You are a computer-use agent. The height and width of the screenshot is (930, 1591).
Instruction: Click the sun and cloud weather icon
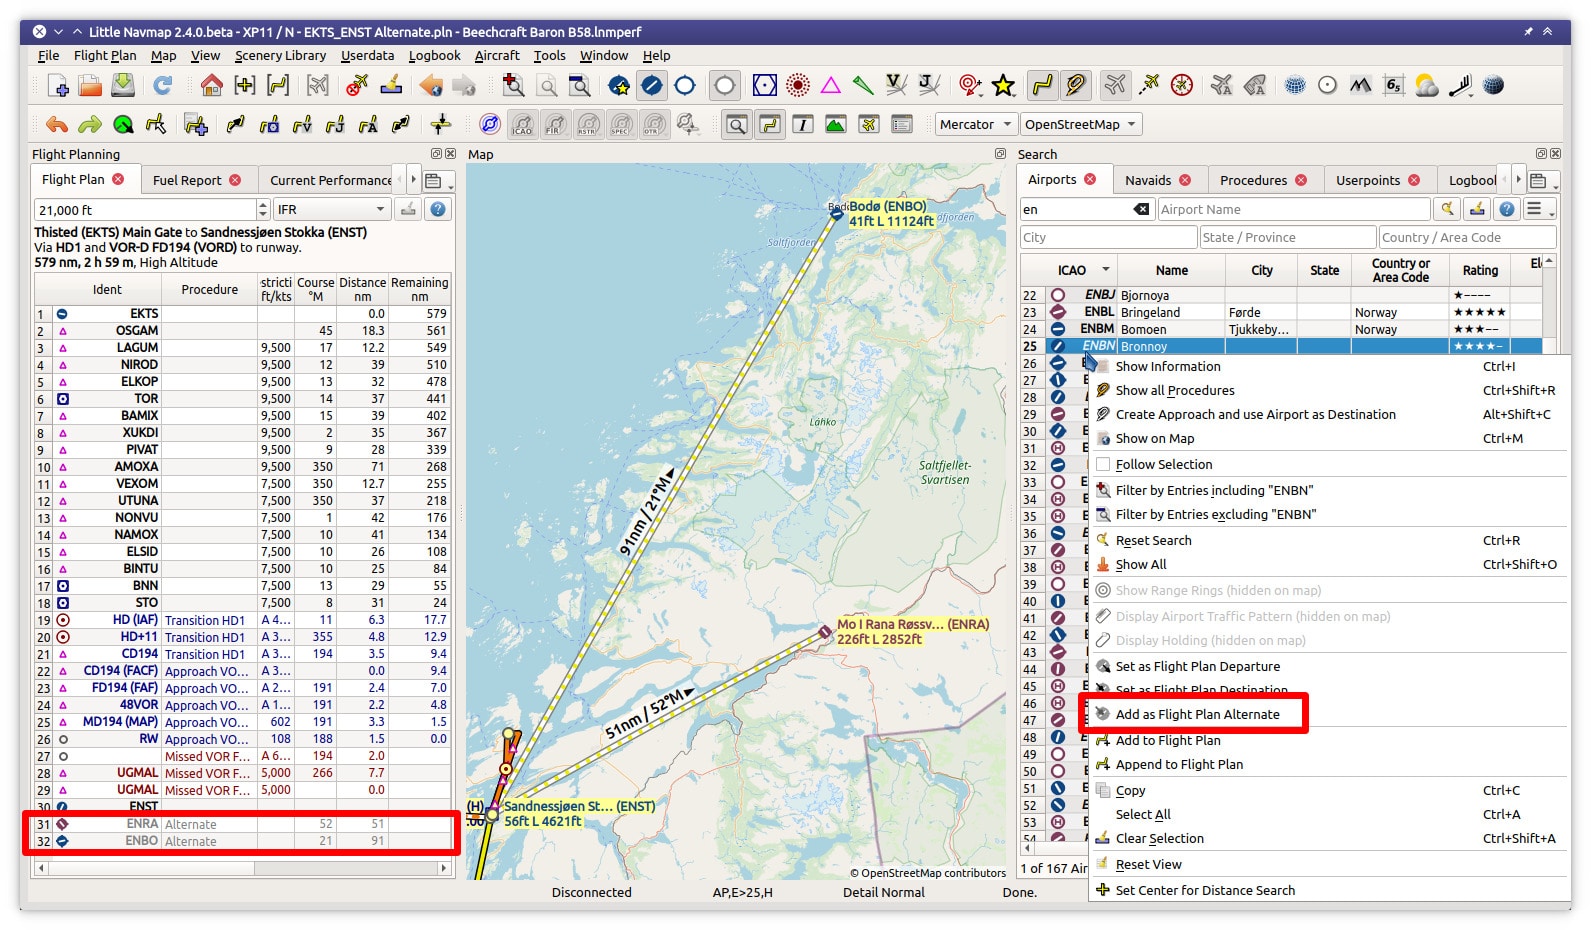(1427, 86)
